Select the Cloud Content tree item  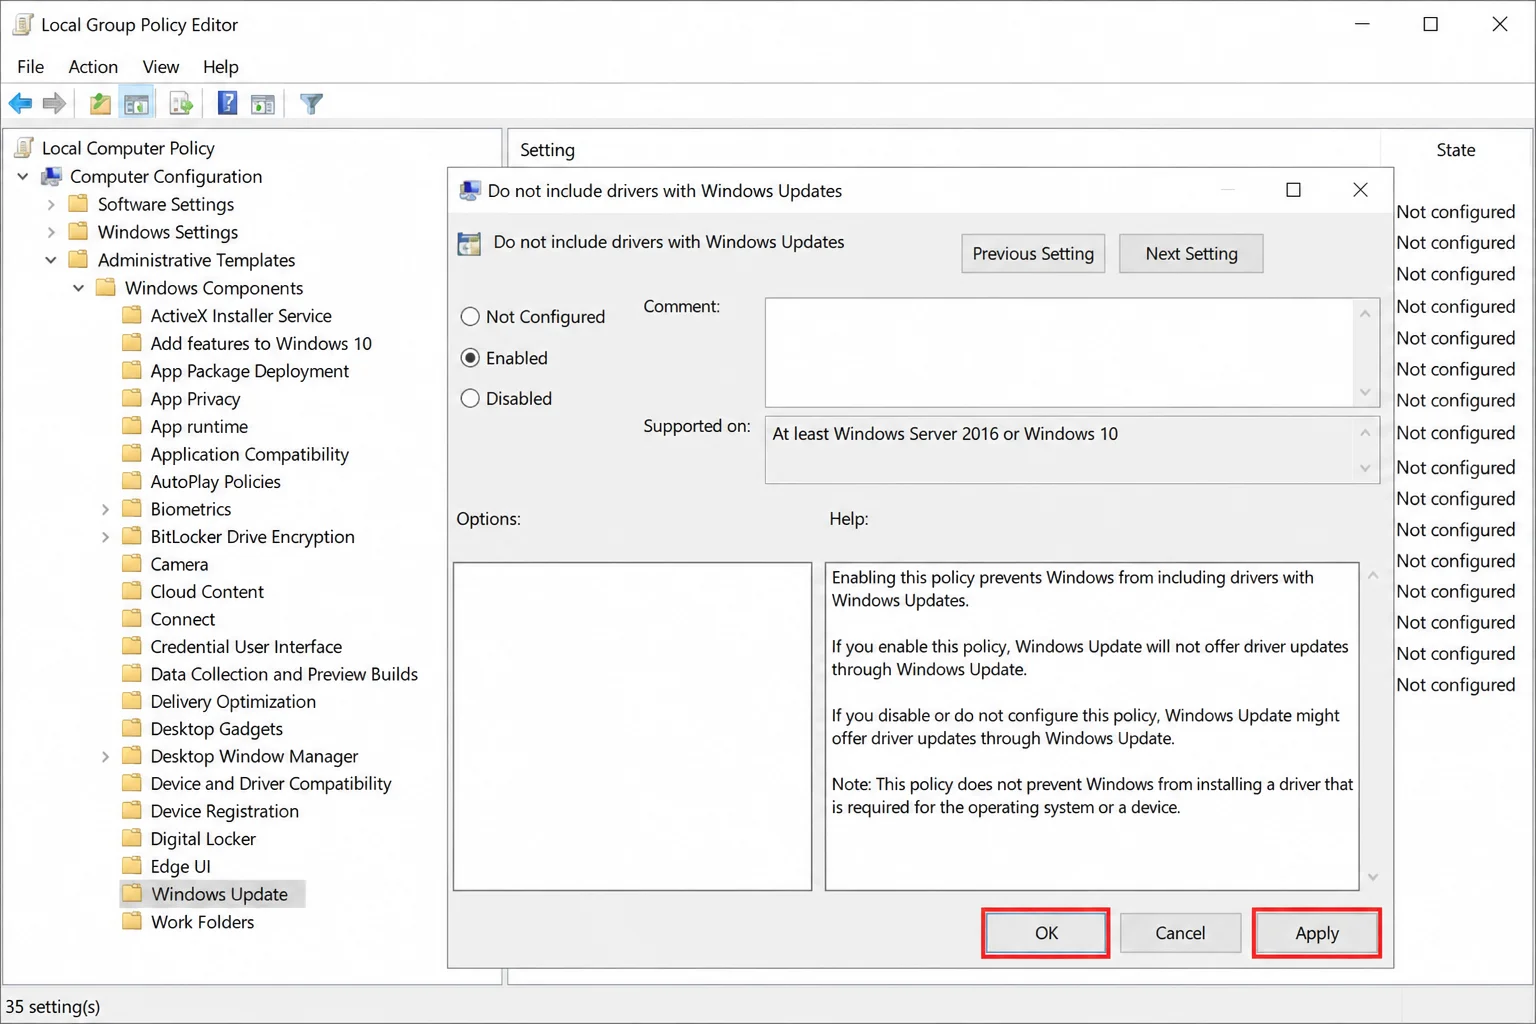pos(207,592)
